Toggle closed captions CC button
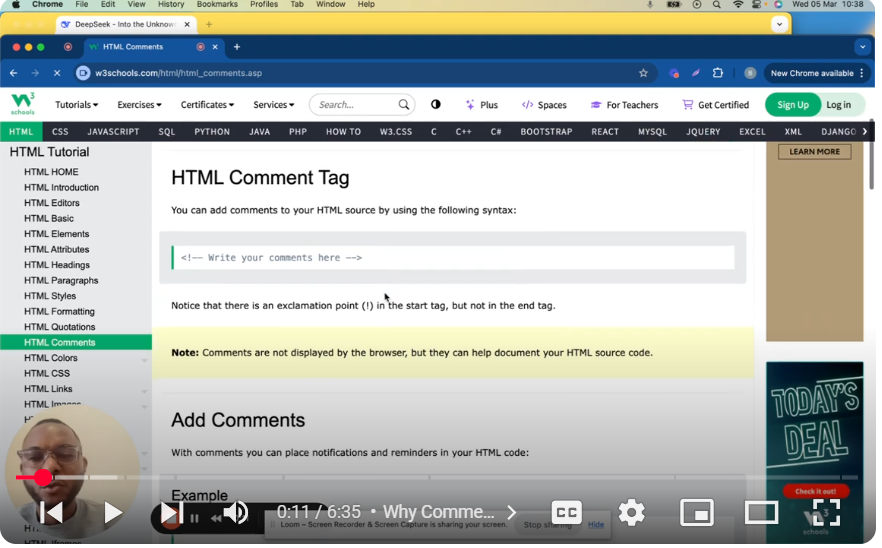 tap(566, 512)
